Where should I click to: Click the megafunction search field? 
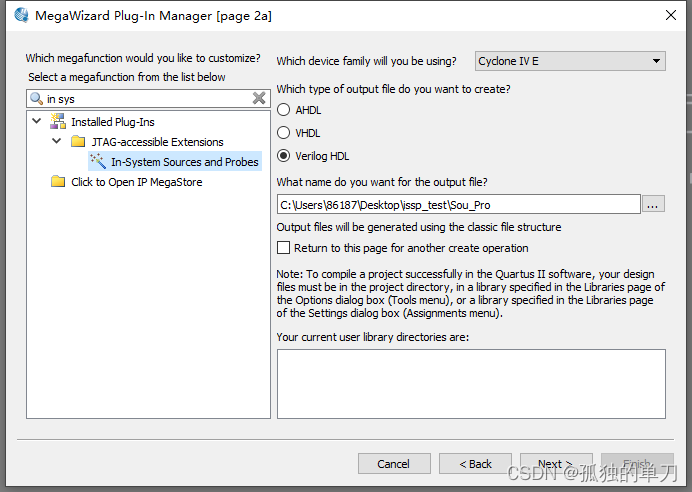click(148, 98)
